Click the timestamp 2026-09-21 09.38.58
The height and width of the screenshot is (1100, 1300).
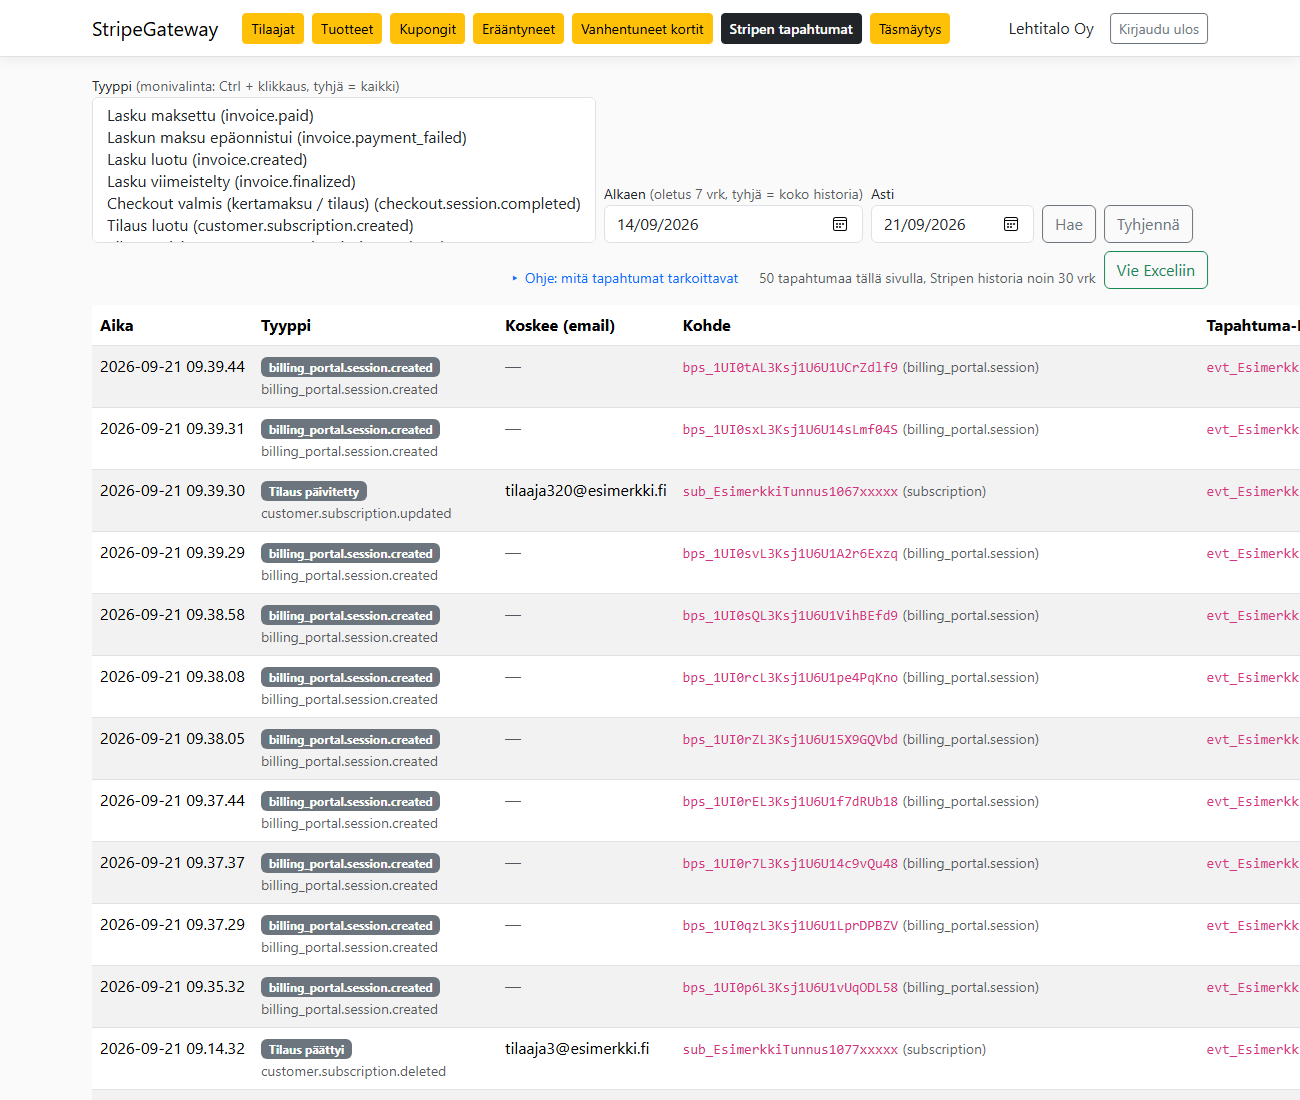pyautogui.click(x=172, y=614)
